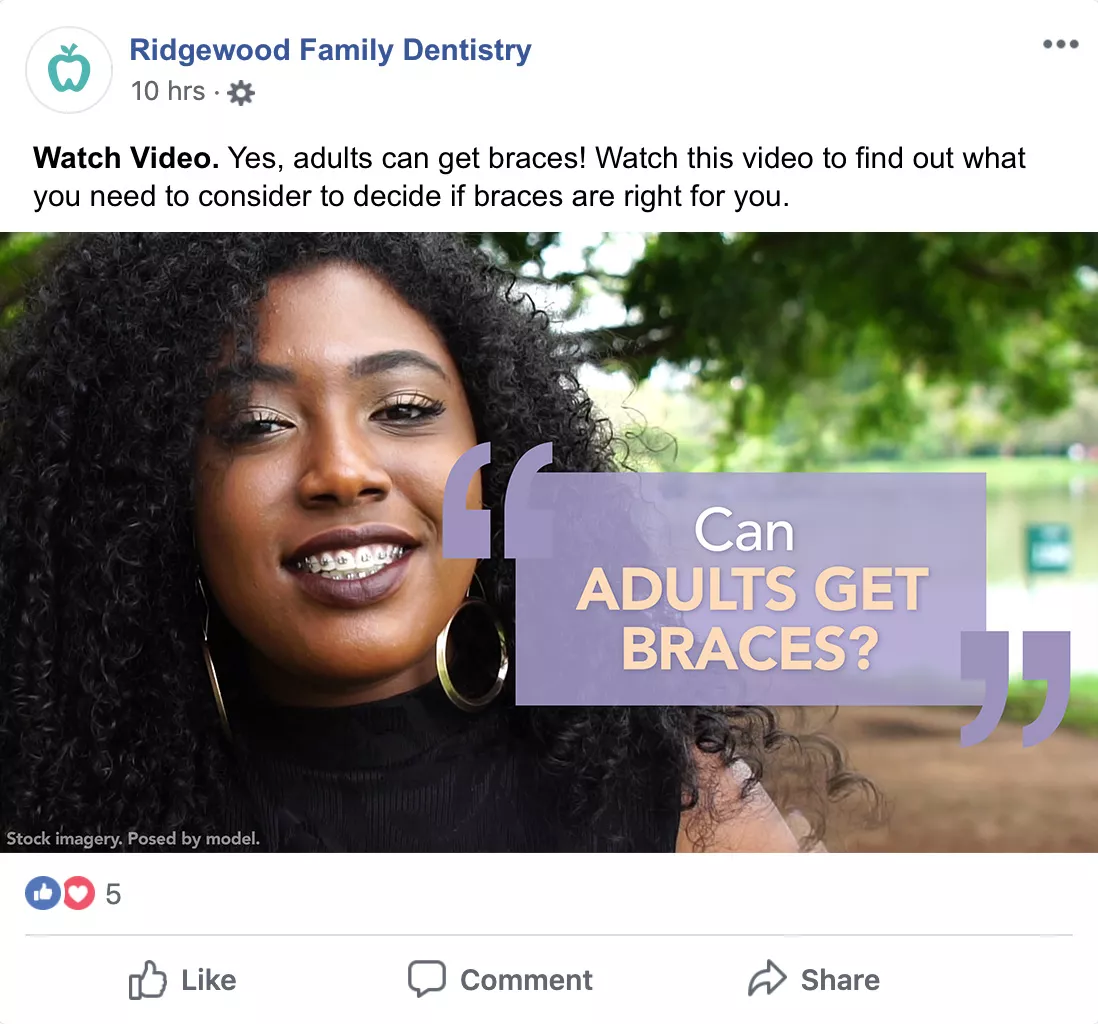Click the Share button
Screen dimensions: 1098x1024
pos(814,980)
